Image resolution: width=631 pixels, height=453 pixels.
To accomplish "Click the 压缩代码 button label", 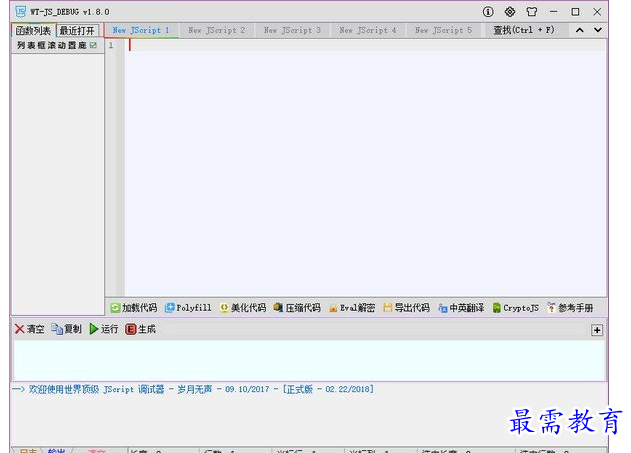I will [x=303, y=308].
